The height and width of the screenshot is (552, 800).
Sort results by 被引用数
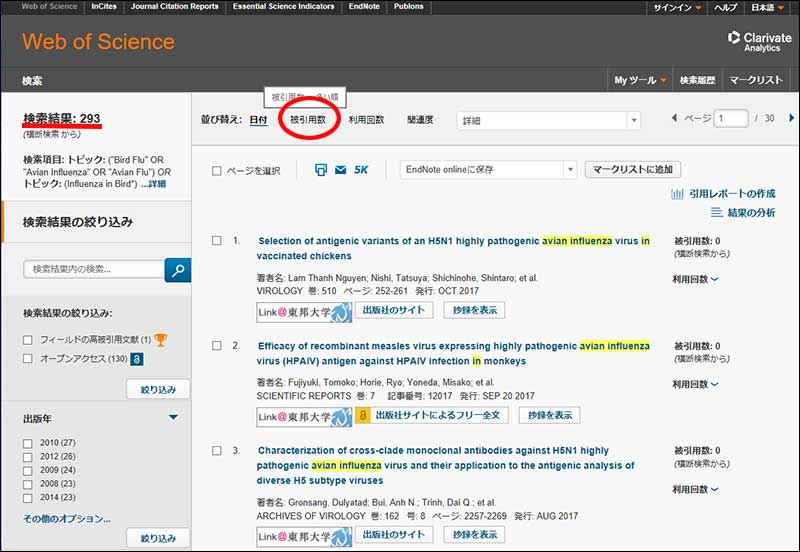pyautogui.click(x=308, y=119)
